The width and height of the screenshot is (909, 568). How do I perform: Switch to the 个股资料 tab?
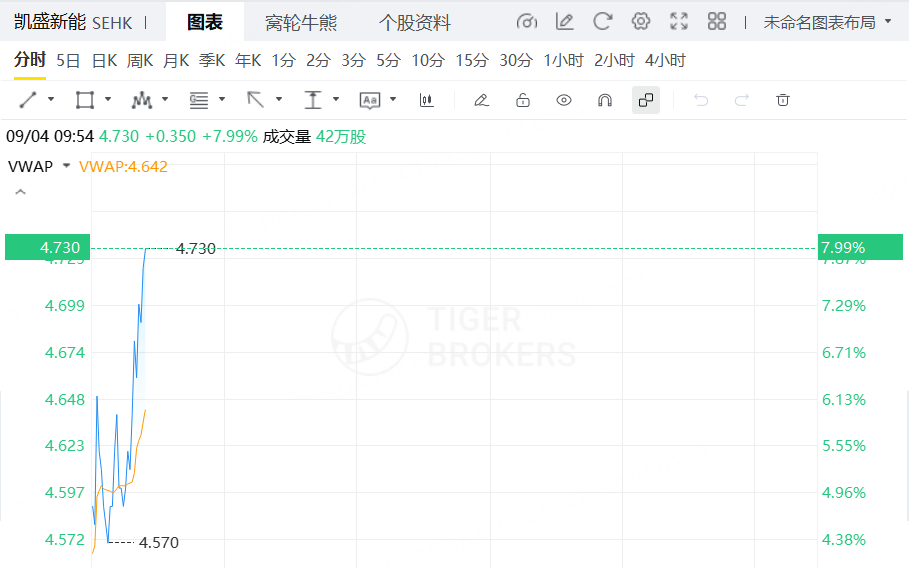414,23
